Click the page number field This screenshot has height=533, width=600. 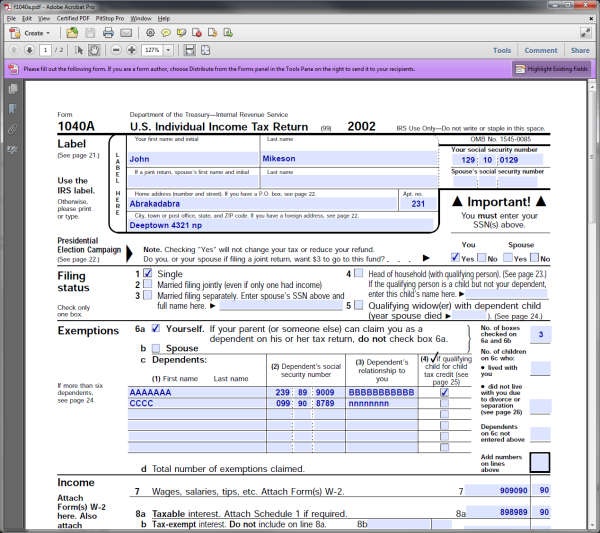(46, 50)
